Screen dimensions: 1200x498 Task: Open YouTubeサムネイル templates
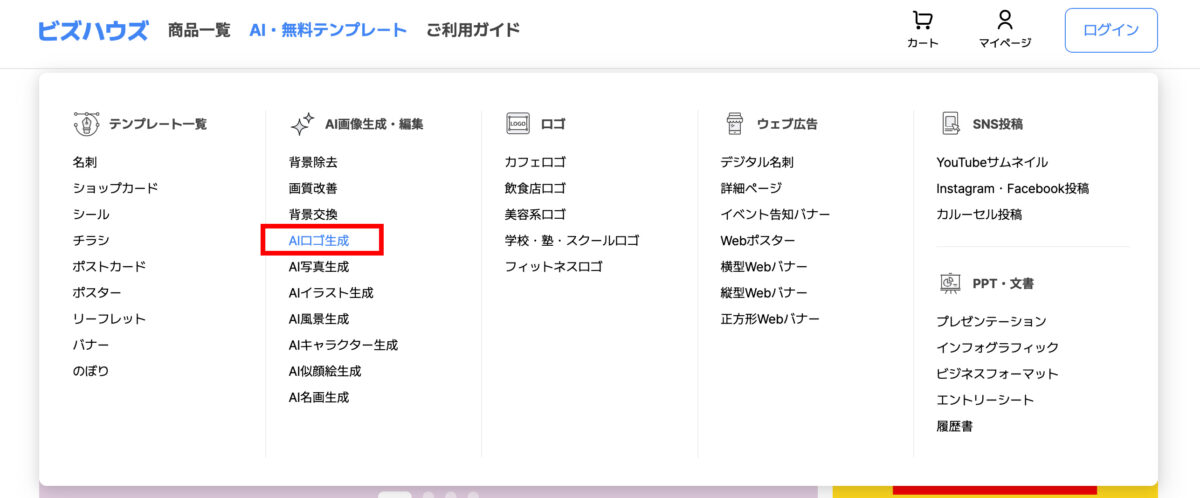(992, 162)
